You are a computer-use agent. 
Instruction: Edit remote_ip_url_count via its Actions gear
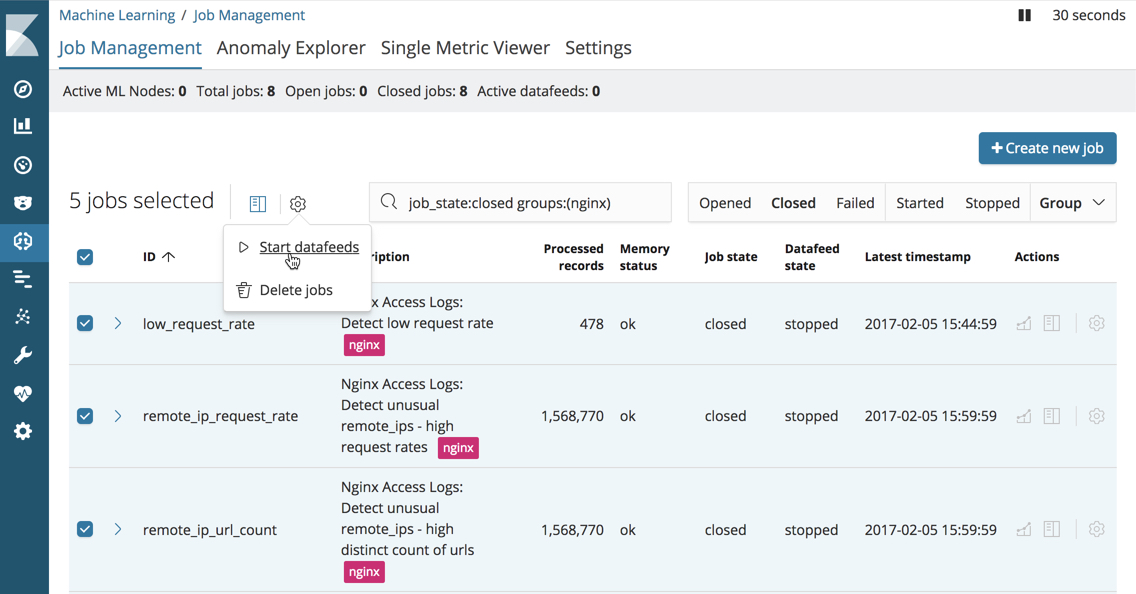click(1096, 529)
